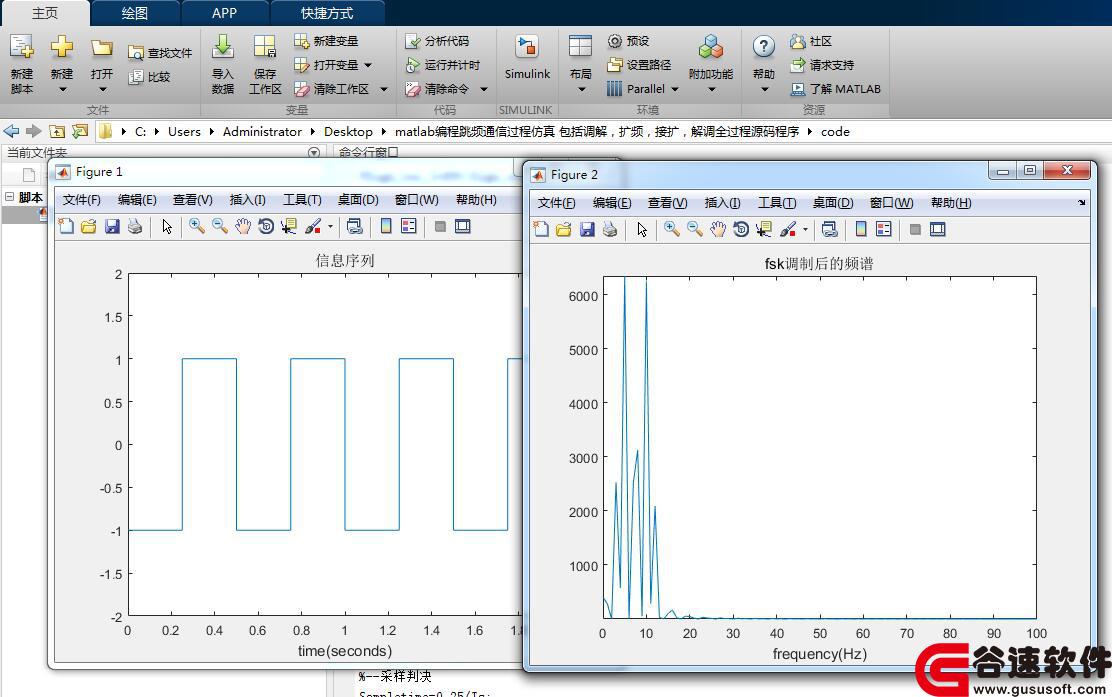Select Administrator in the folder path

262,131
